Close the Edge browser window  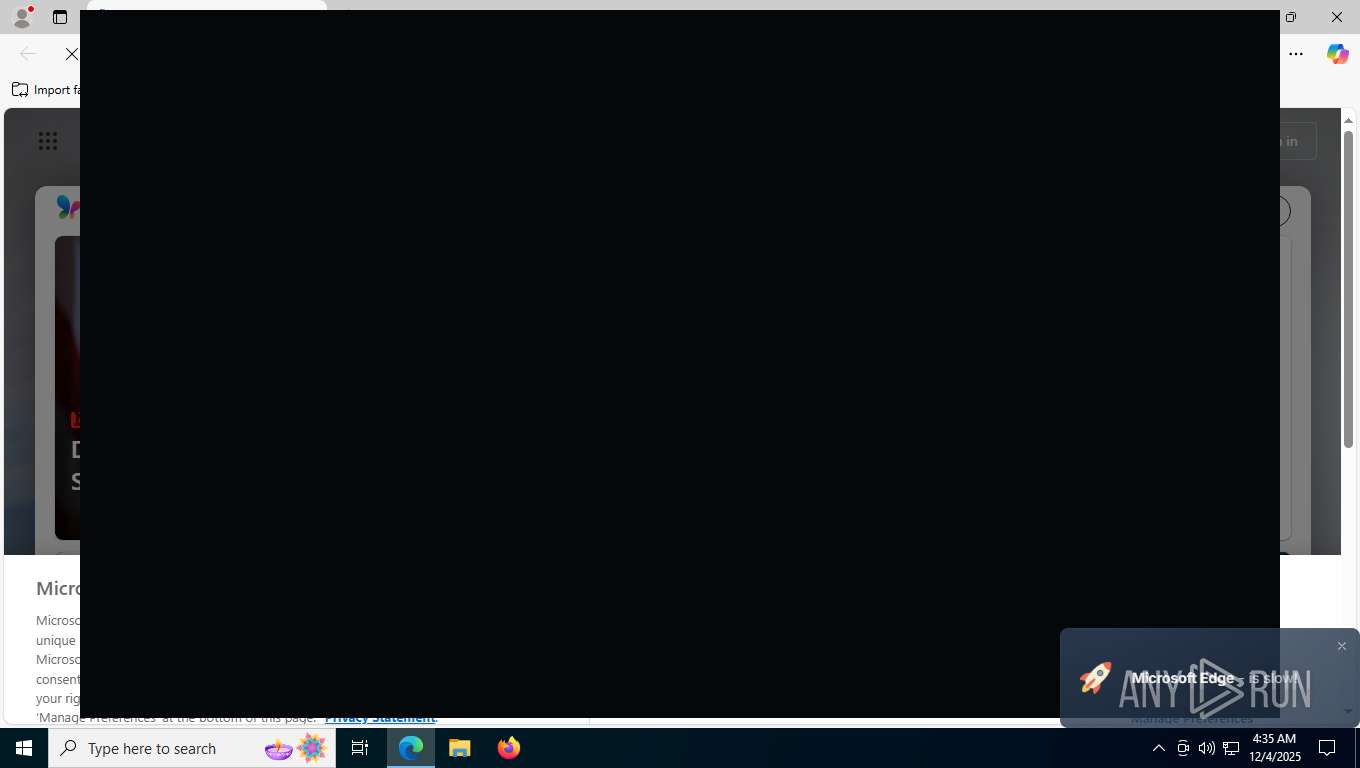click(1337, 17)
